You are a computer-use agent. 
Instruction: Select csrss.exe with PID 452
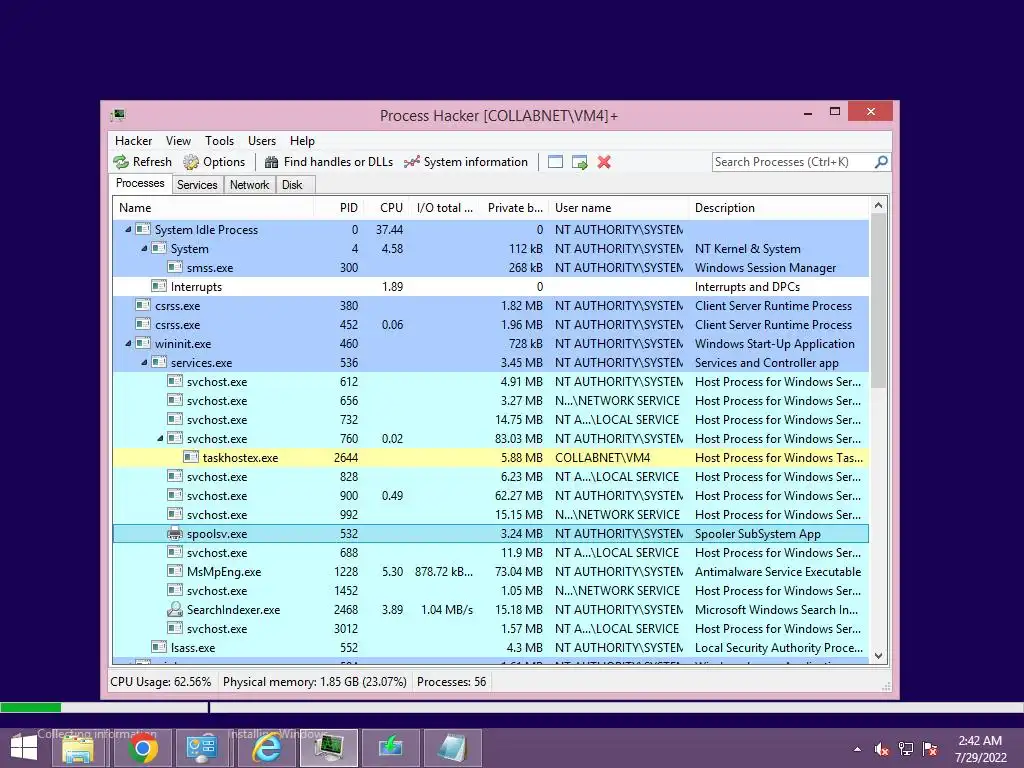point(491,325)
